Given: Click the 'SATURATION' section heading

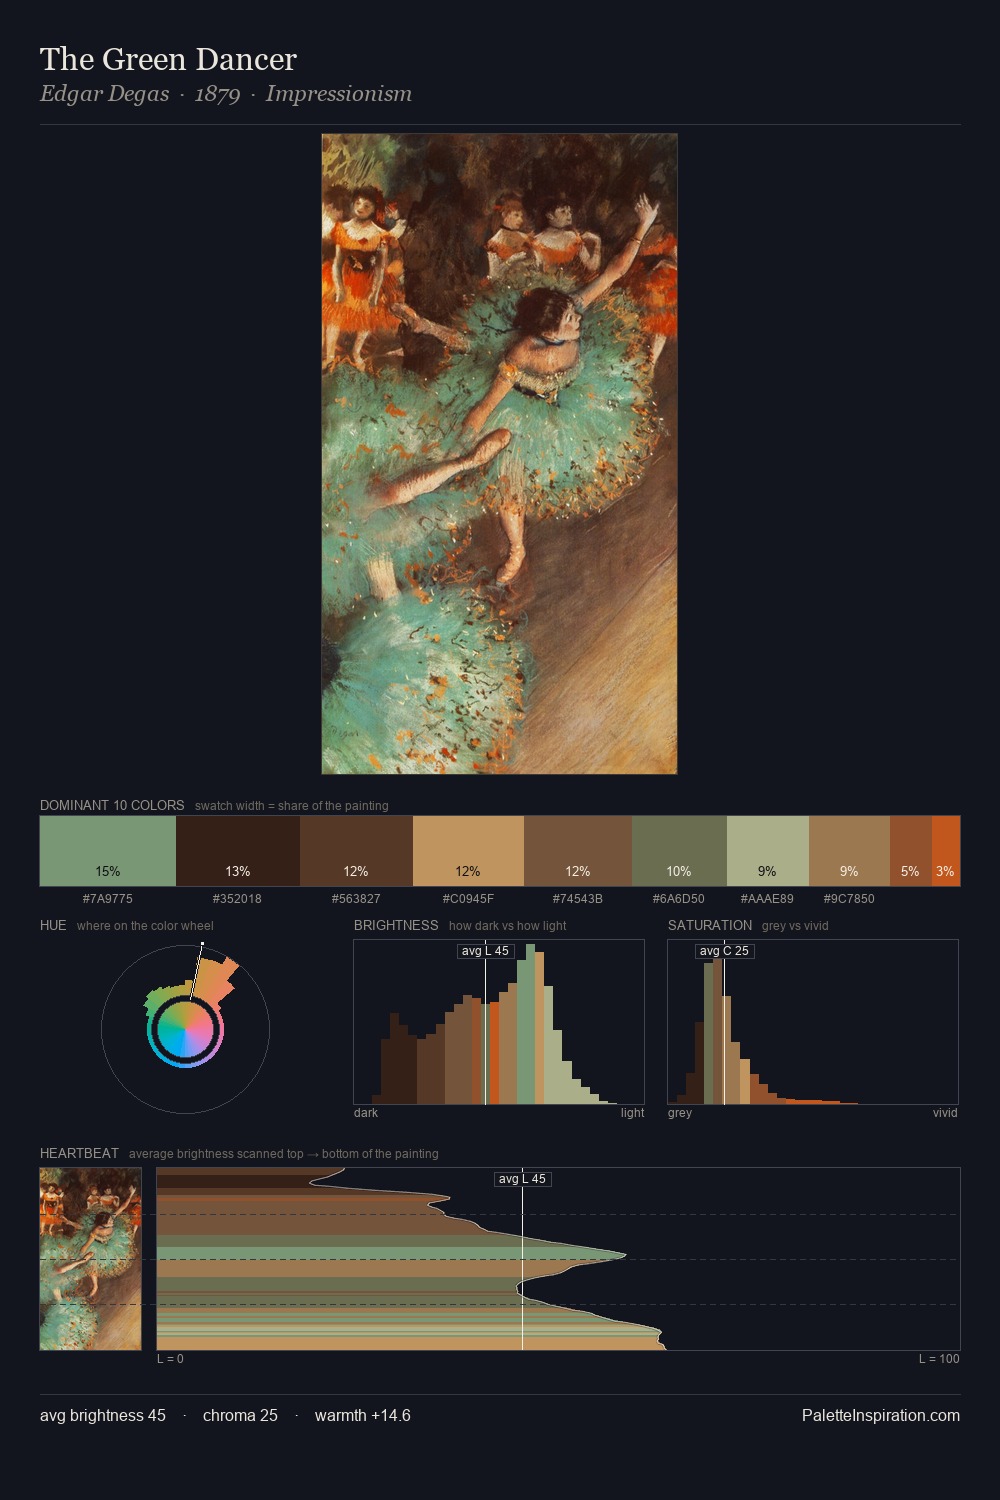Looking at the screenshot, I should pos(710,925).
